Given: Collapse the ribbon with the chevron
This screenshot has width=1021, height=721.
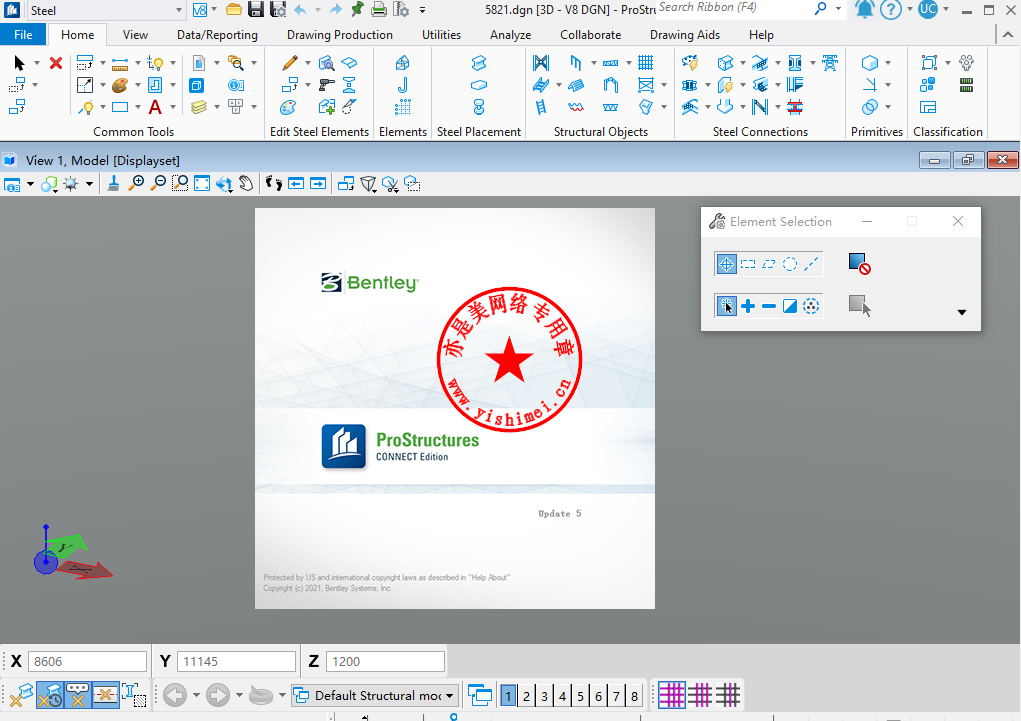Looking at the screenshot, I should (x=1007, y=35).
